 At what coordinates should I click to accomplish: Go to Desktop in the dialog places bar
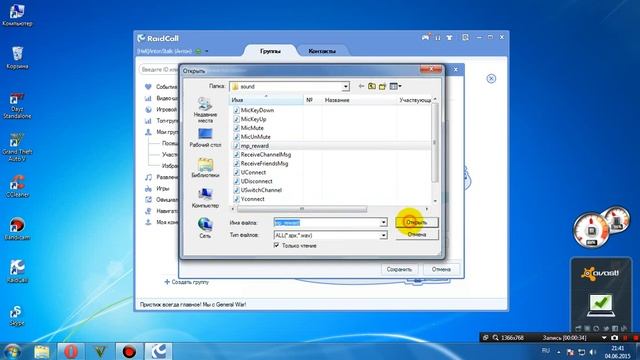(205, 138)
